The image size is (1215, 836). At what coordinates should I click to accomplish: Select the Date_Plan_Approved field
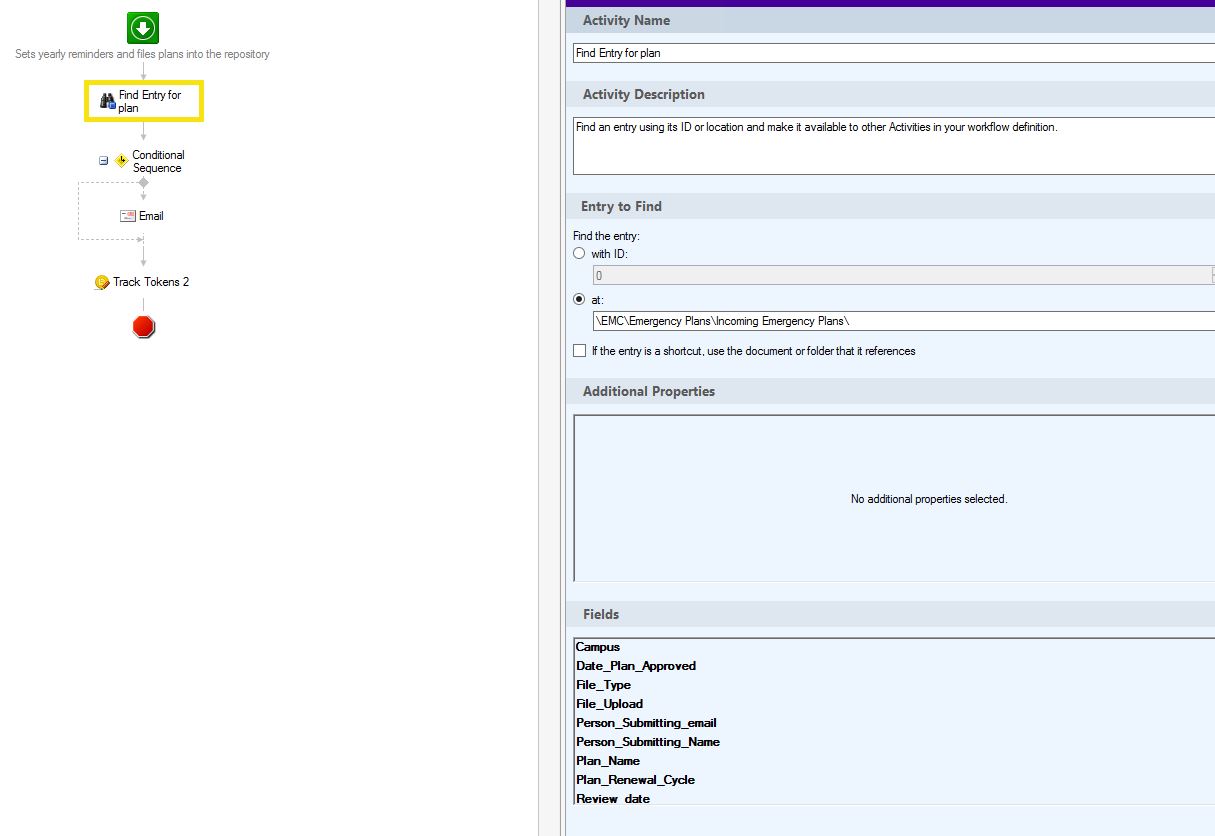coord(636,666)
